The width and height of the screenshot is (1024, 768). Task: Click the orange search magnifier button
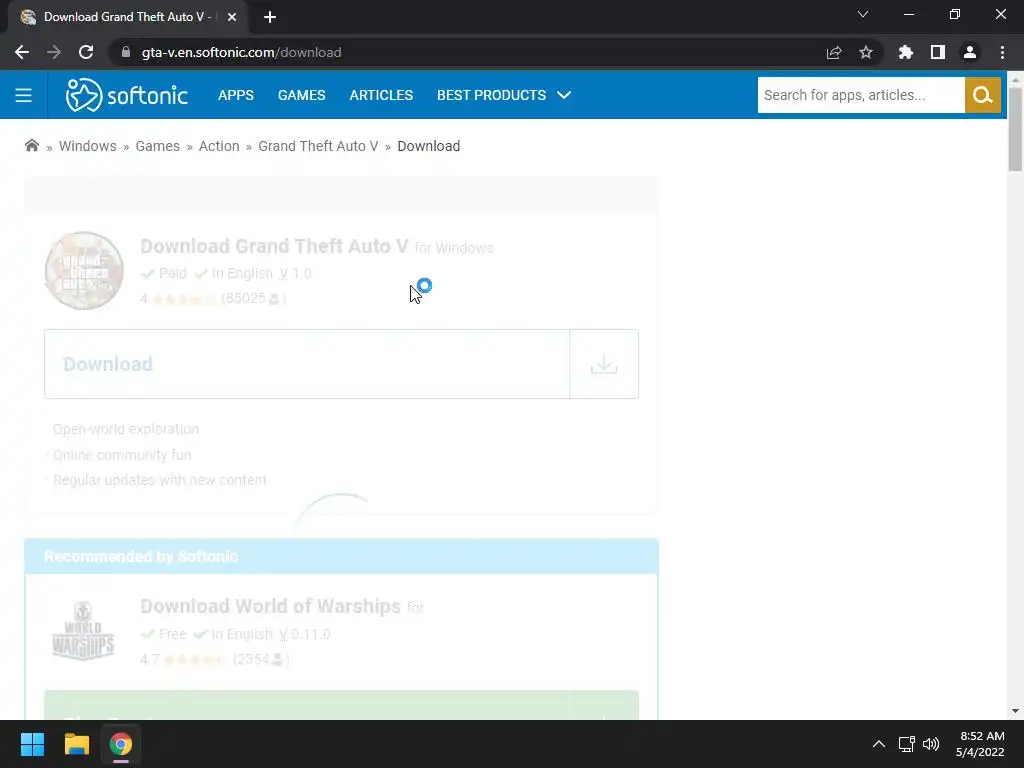click(982, 95)
